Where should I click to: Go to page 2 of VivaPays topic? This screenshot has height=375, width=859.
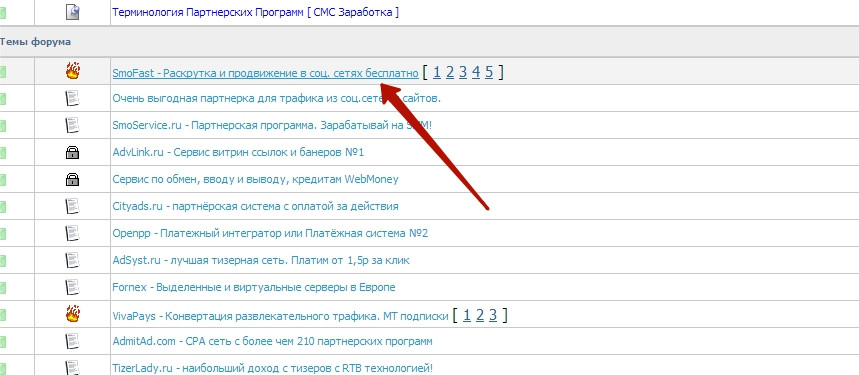(x=480, y=315)
